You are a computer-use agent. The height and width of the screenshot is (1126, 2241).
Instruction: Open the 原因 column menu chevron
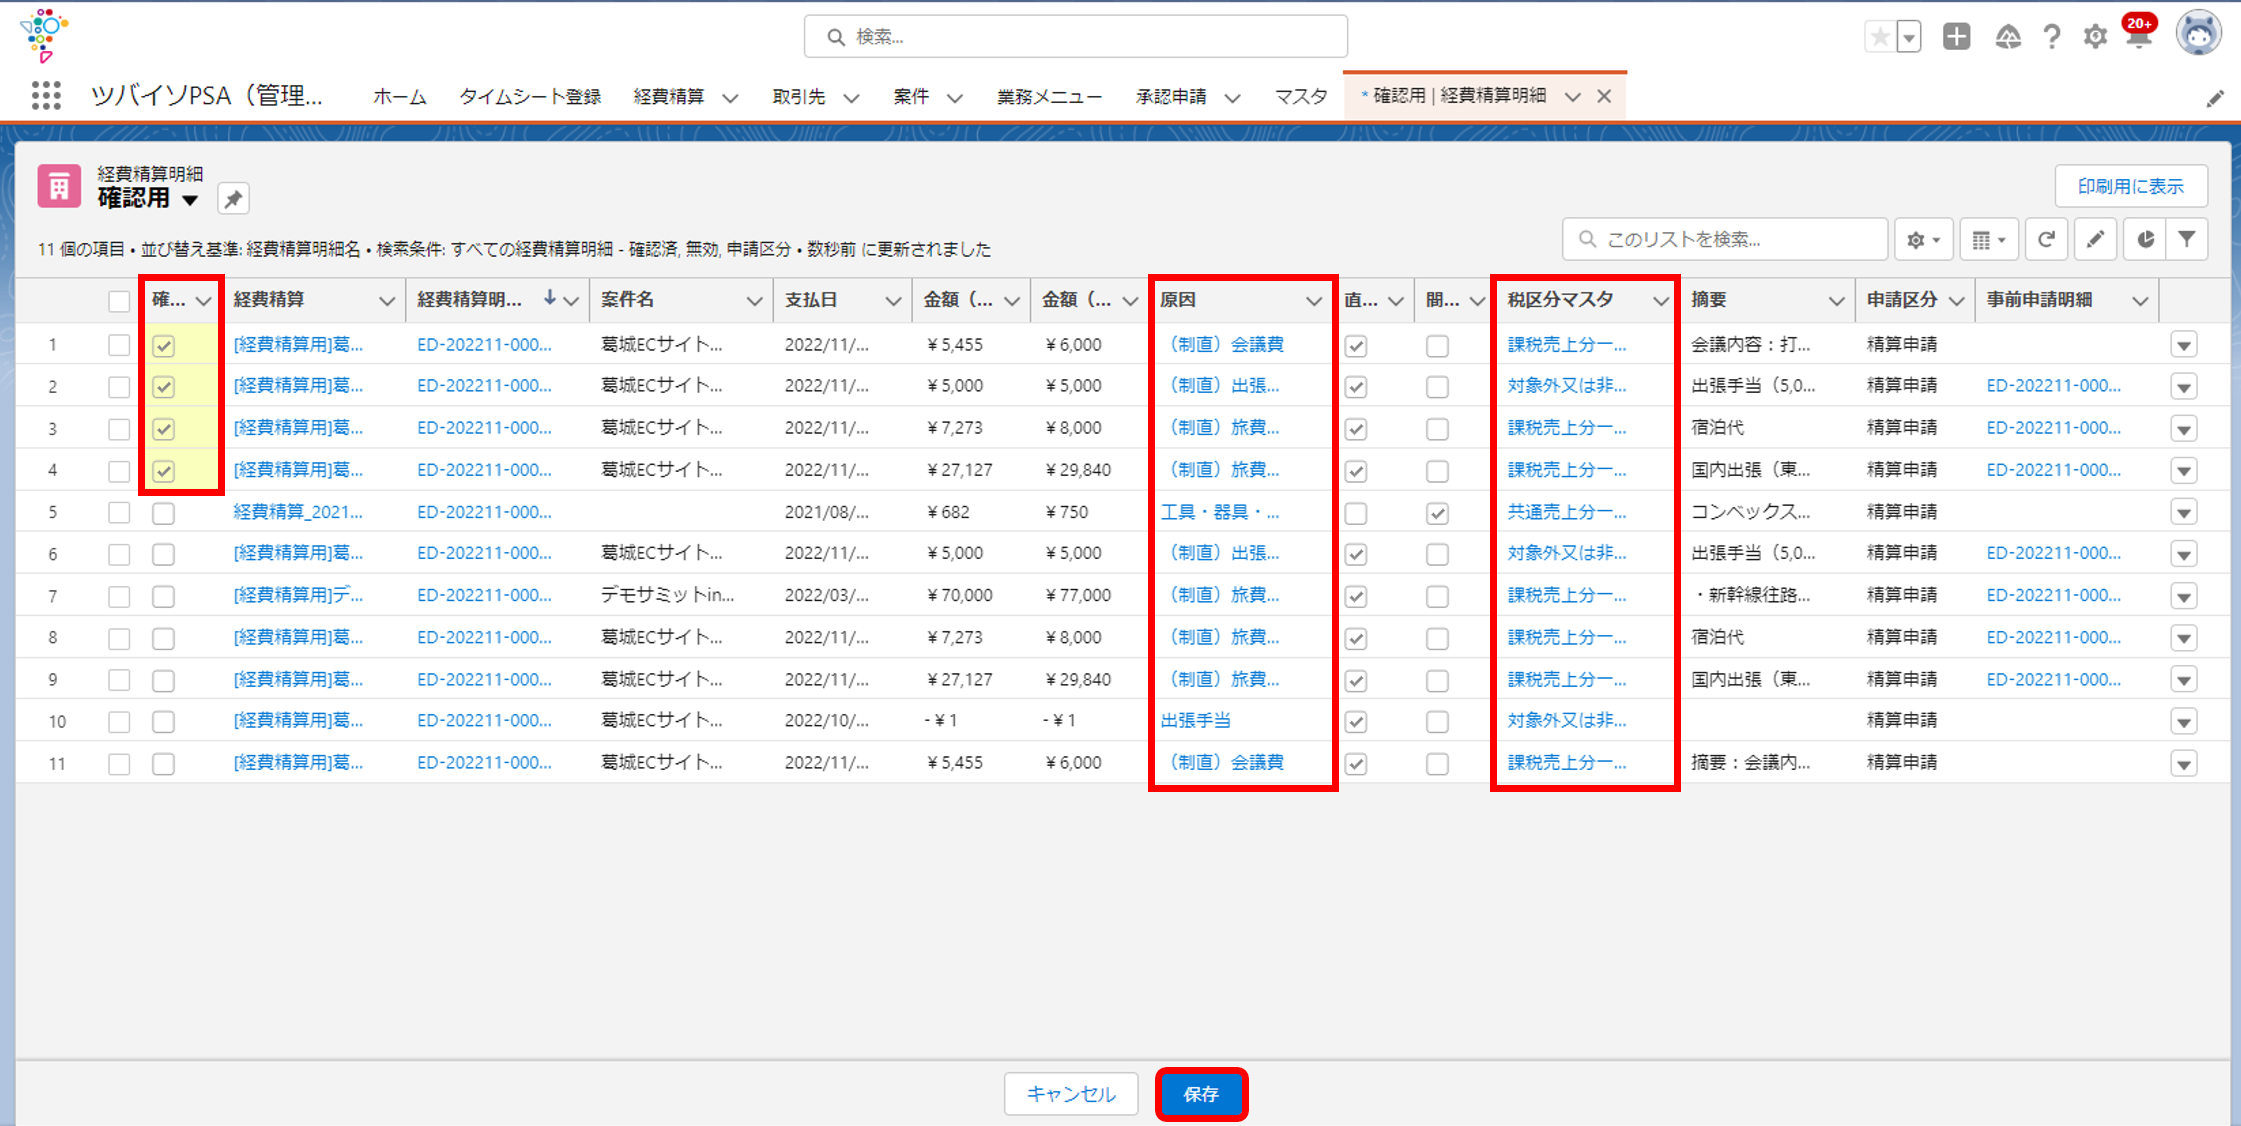point(1314,300)
